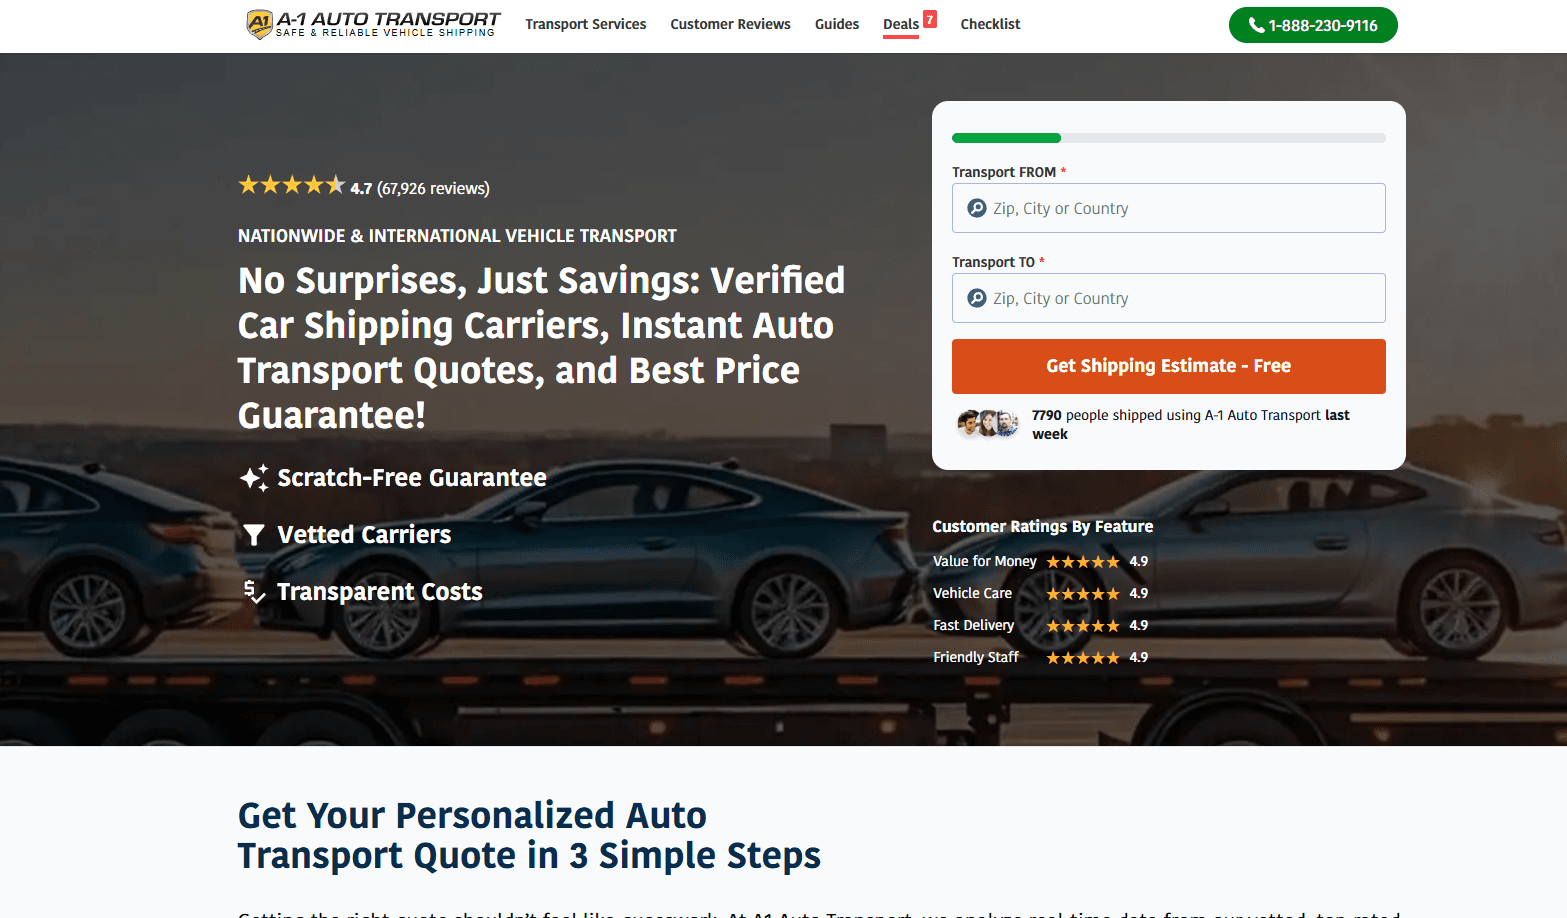Open the Transport Services menu
This screenshot has height=918, width=1567.
[x=586, y=24]
